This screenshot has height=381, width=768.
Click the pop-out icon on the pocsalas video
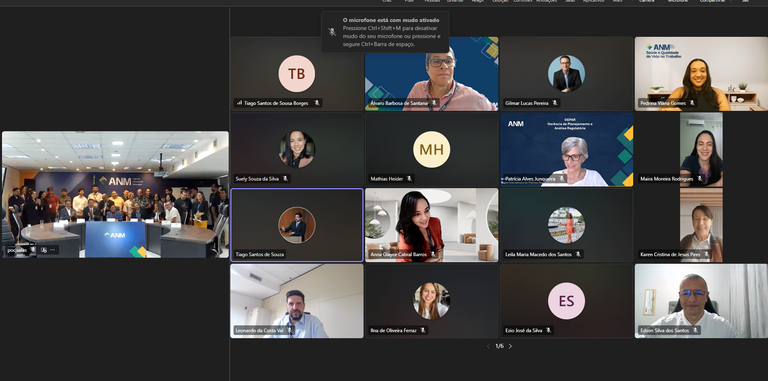[44, 250]
